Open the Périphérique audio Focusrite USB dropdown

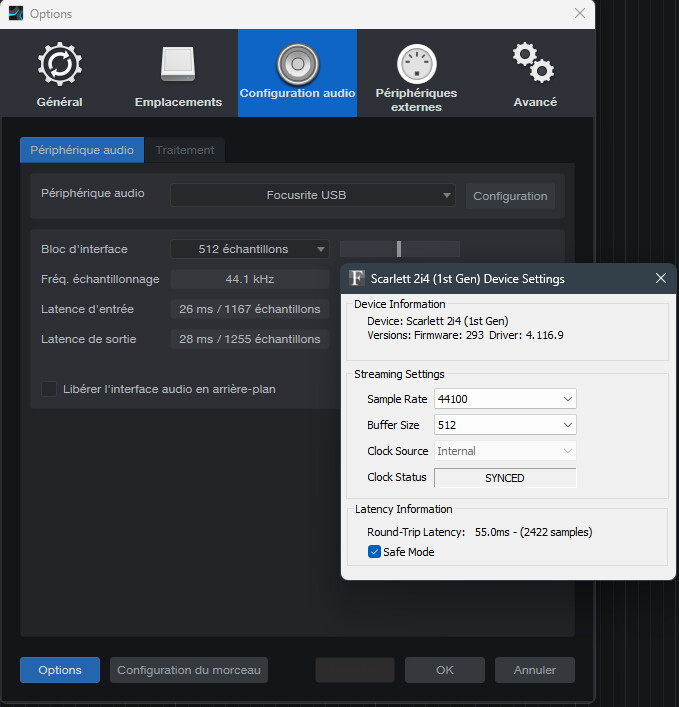click(x=312, y=195)
